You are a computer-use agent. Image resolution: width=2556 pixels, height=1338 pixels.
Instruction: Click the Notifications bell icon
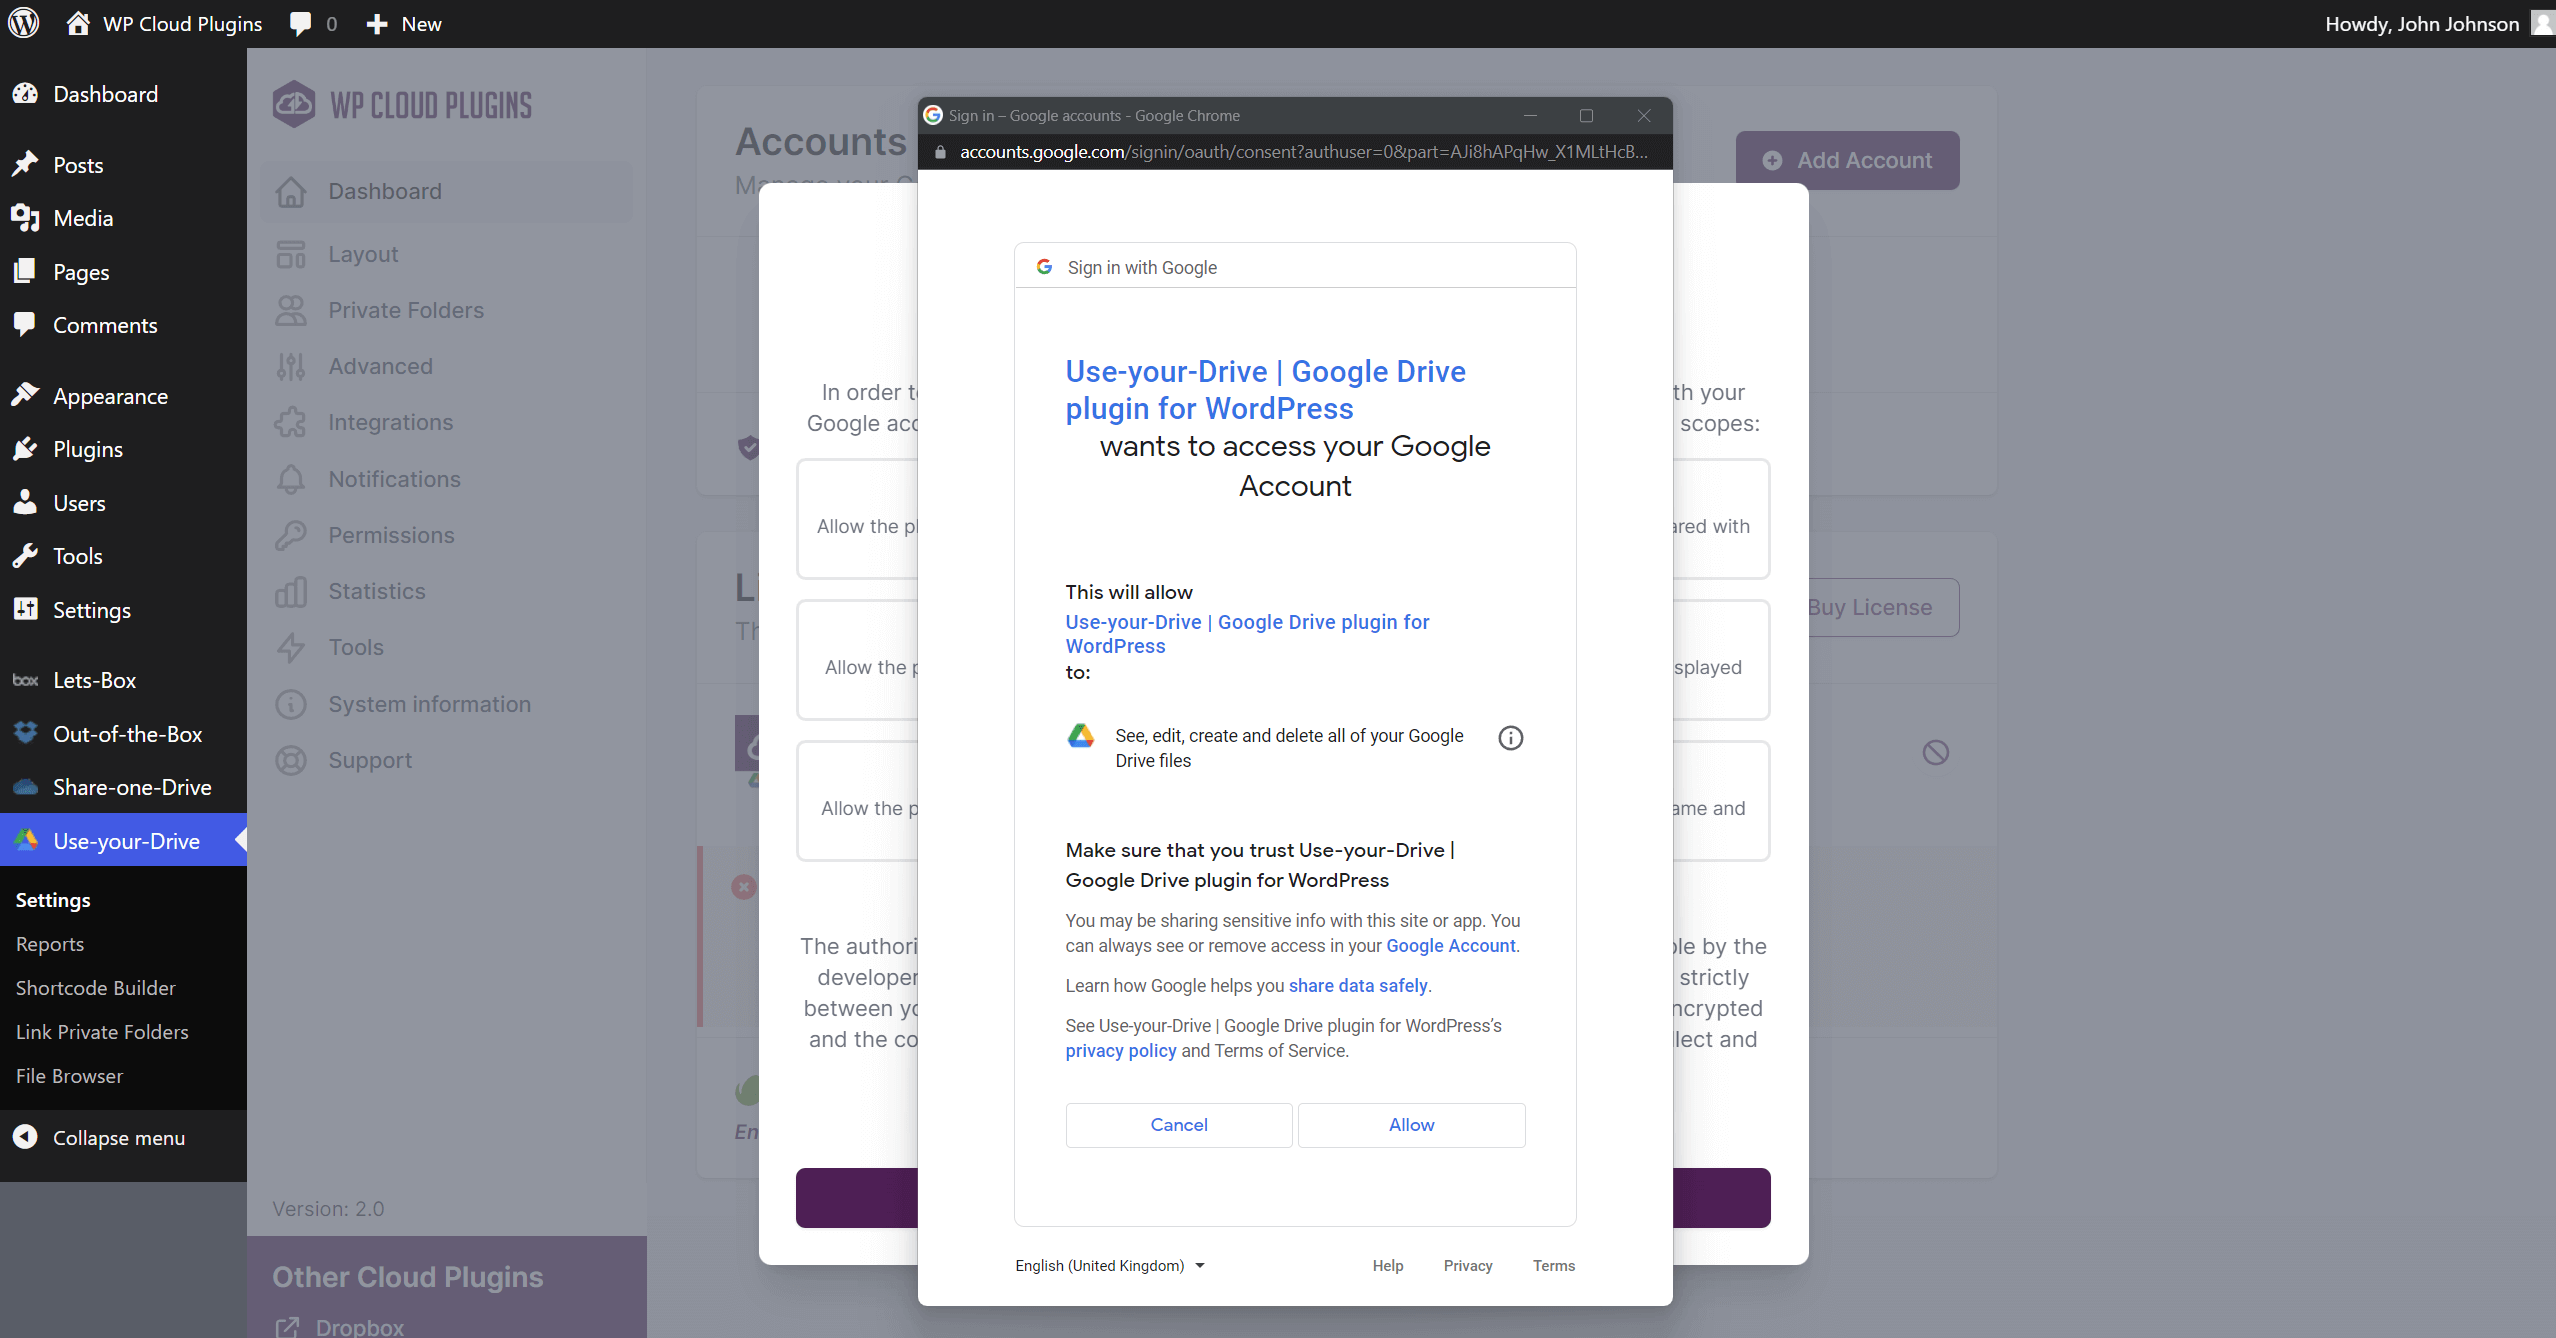pyautogui.click(x=291, y=479)
